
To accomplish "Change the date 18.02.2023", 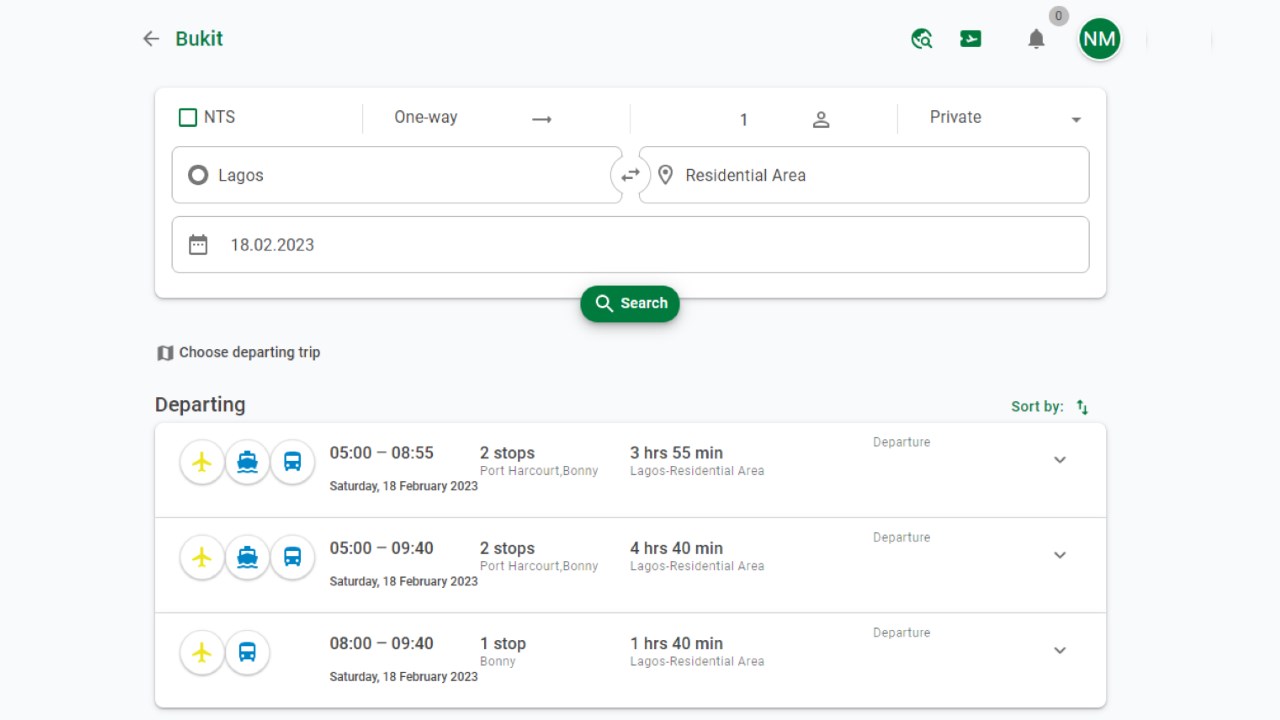I will [x=630, y=244].
